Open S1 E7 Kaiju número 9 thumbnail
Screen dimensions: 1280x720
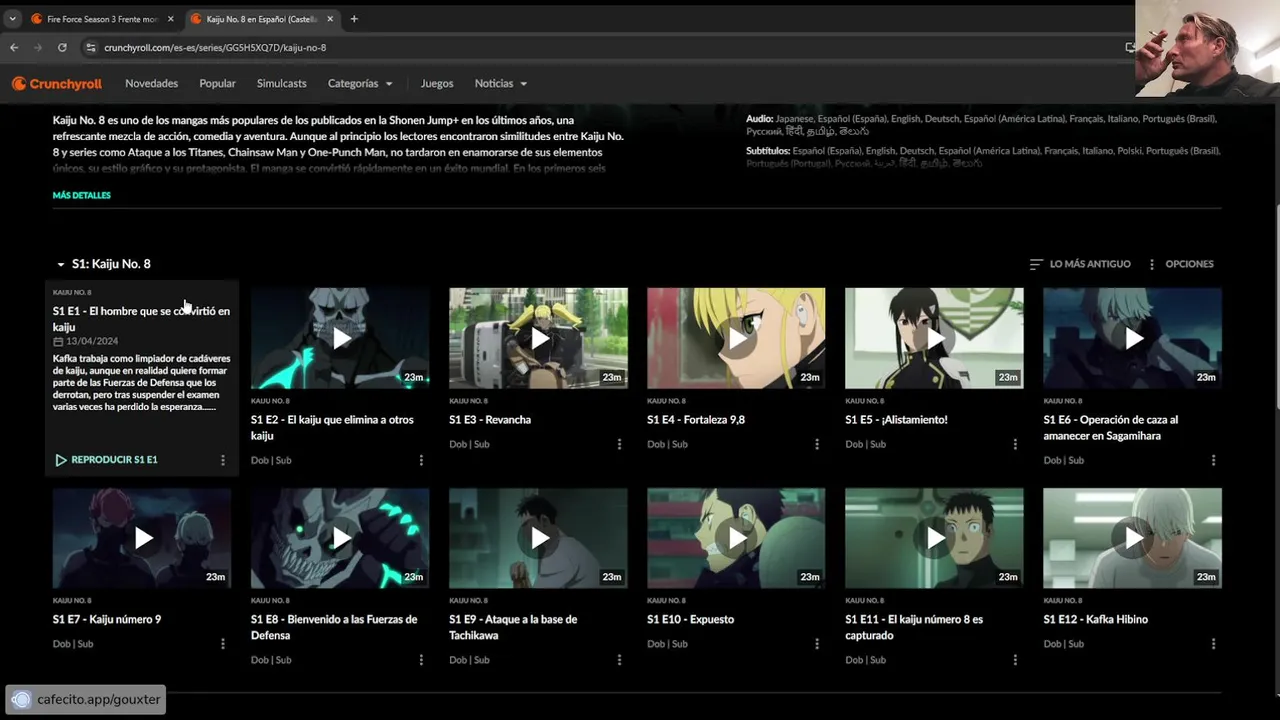(x=142, y=538)
